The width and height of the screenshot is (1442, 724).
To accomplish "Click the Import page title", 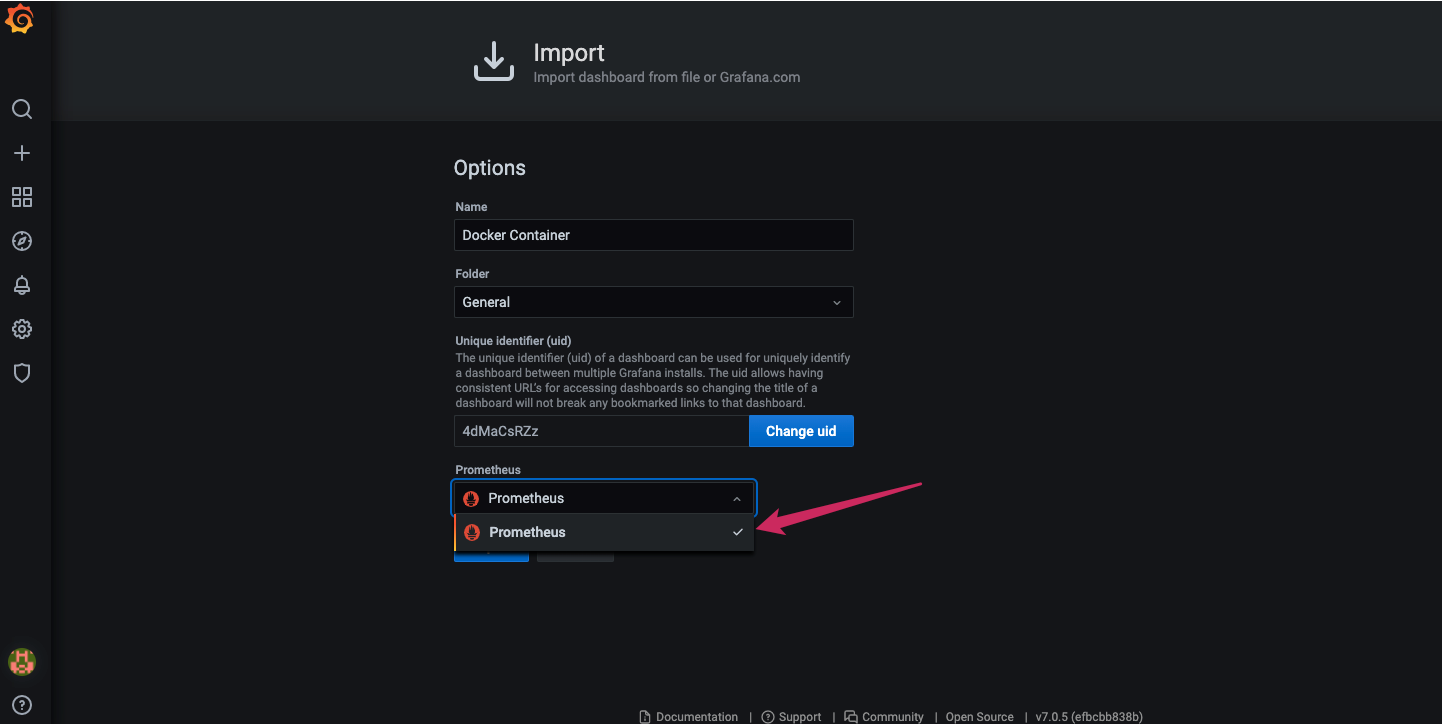I will (569, 52).
